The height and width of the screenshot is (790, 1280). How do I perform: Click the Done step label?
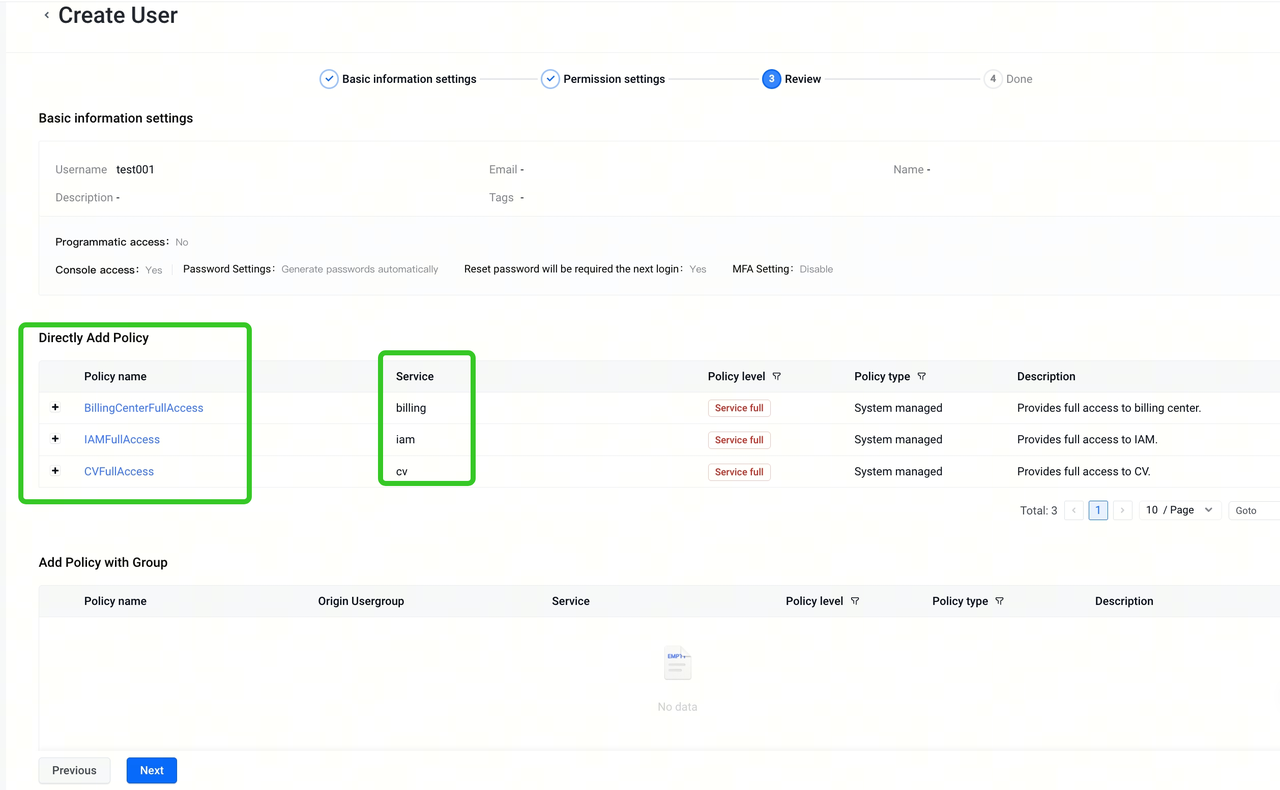[1019, 79]
